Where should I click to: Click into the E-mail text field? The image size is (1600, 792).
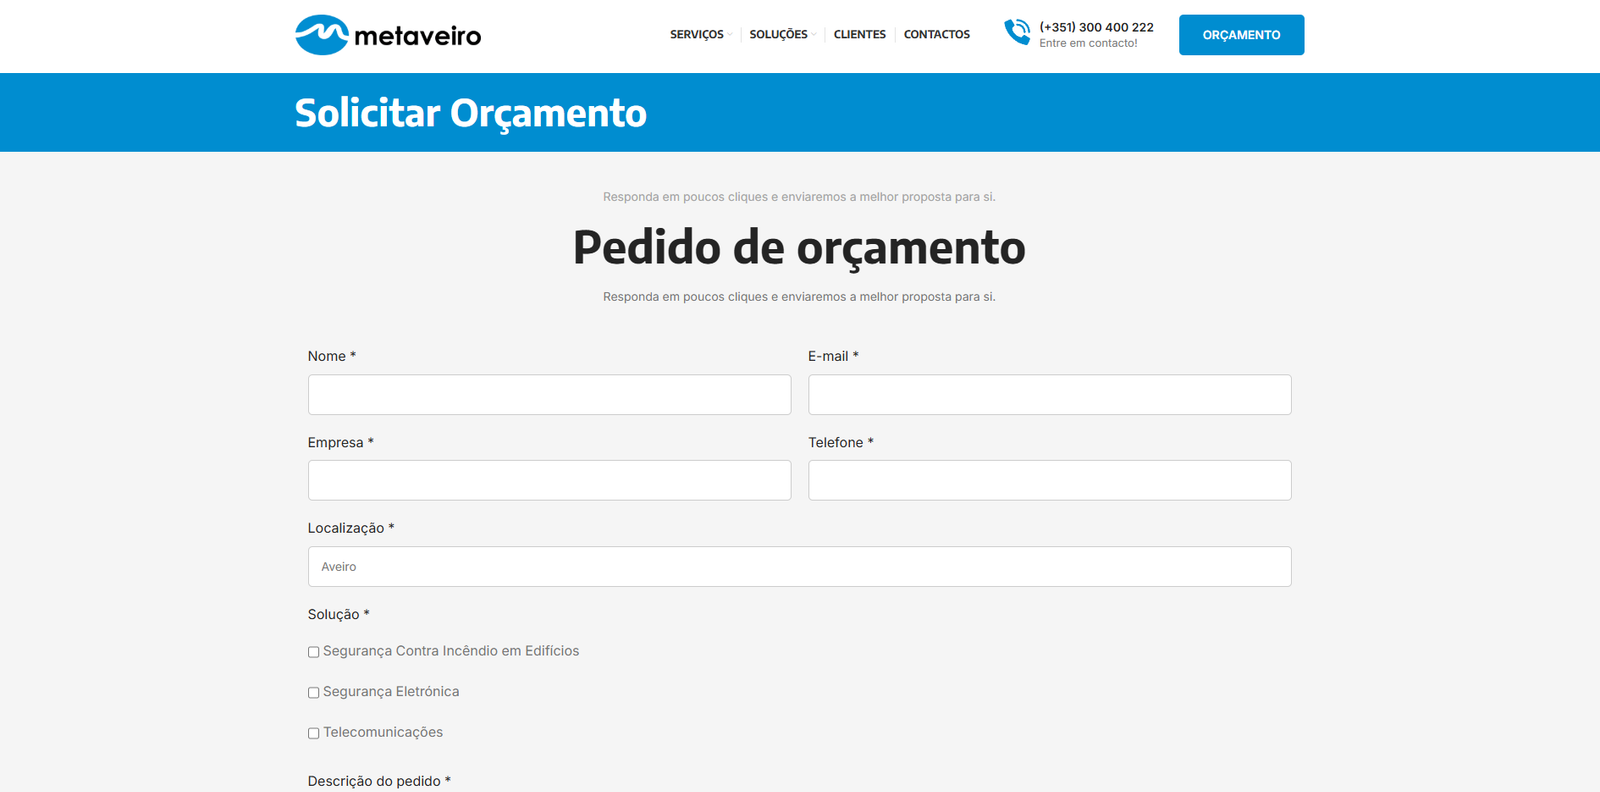pos(1049,395)
